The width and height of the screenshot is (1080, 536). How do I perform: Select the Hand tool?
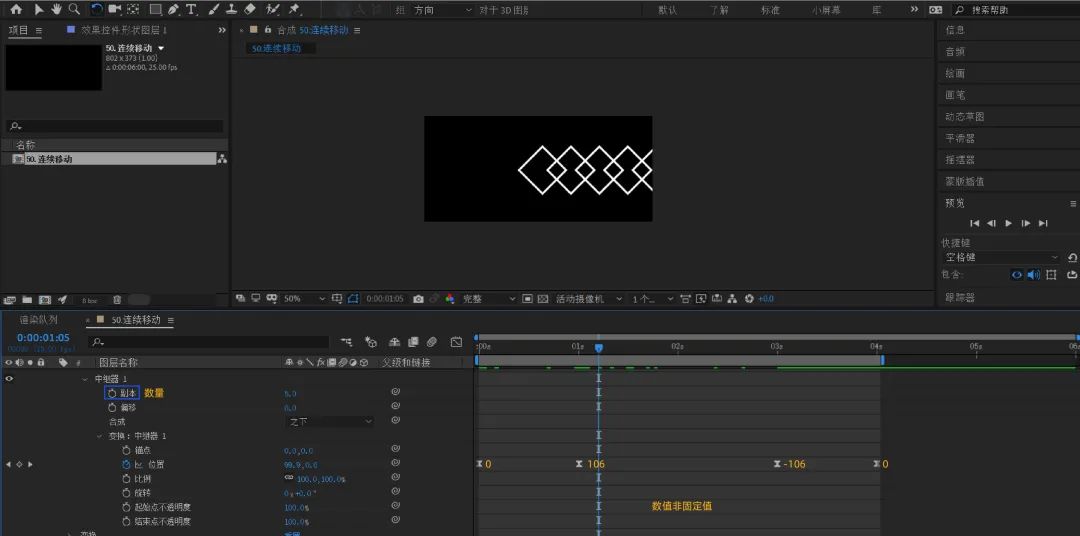[x=56, y=10]
